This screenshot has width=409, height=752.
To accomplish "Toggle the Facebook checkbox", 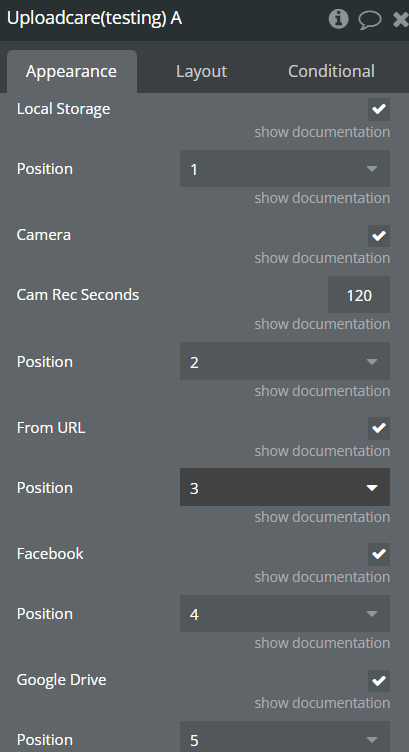I will [379, 554].
